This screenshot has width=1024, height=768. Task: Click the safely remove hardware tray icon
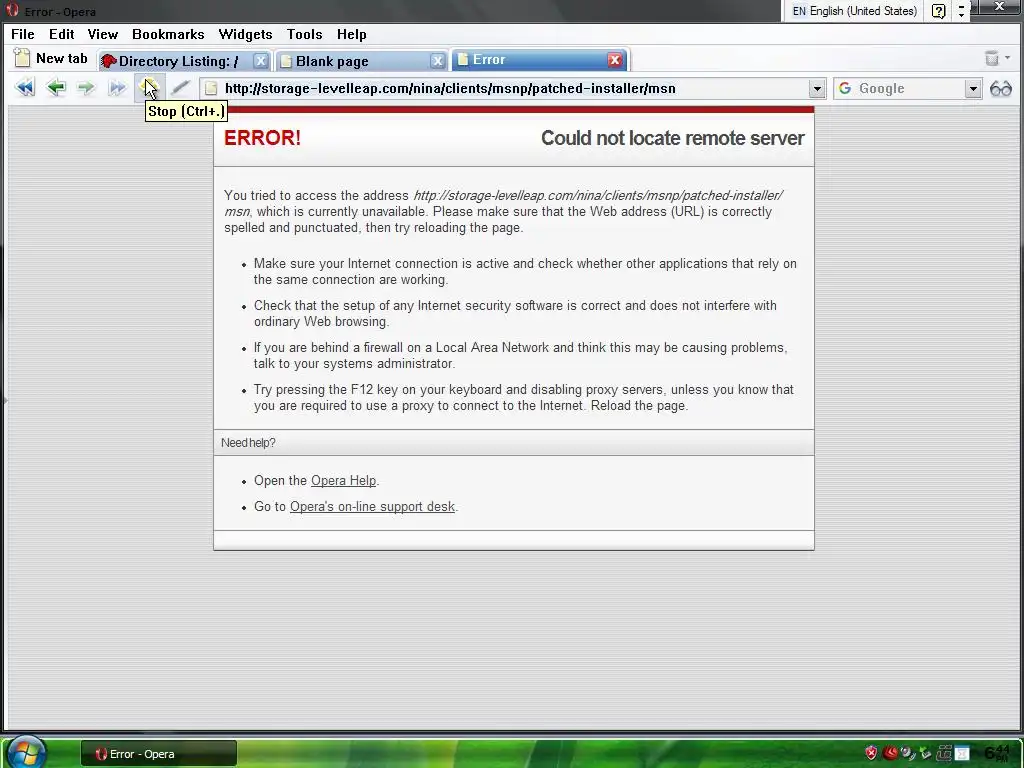tap(925, 753)
